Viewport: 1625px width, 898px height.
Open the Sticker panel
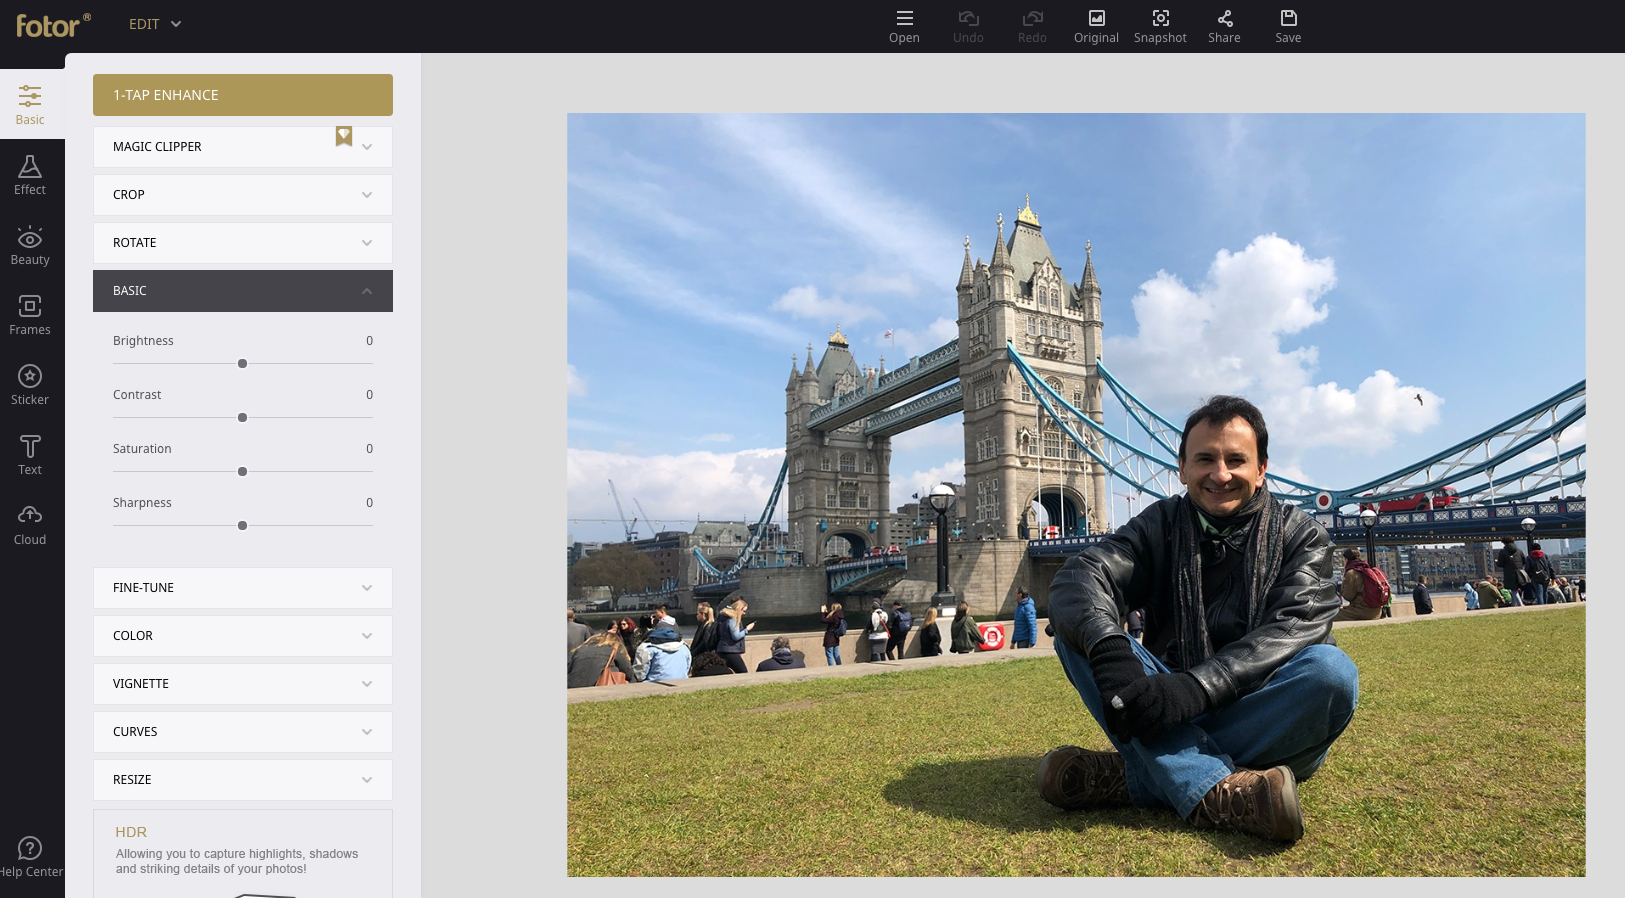tap(30, 385)
